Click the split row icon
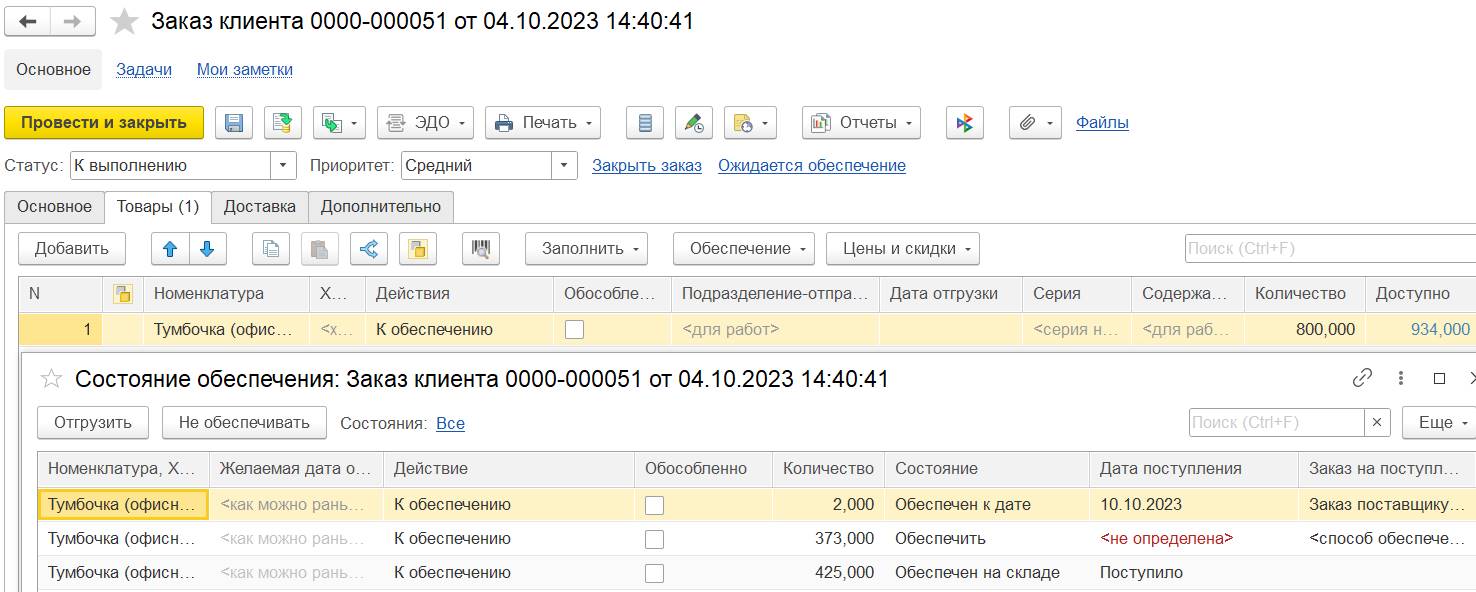Image resolution: width=1476 pixels, height=592 pixels. [369, 249]
